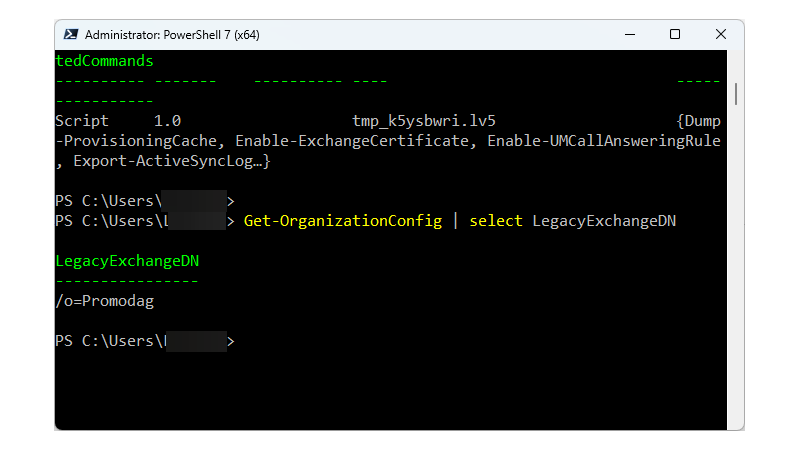
Task: Click the 1.0 version number
Action: (168, 121)
